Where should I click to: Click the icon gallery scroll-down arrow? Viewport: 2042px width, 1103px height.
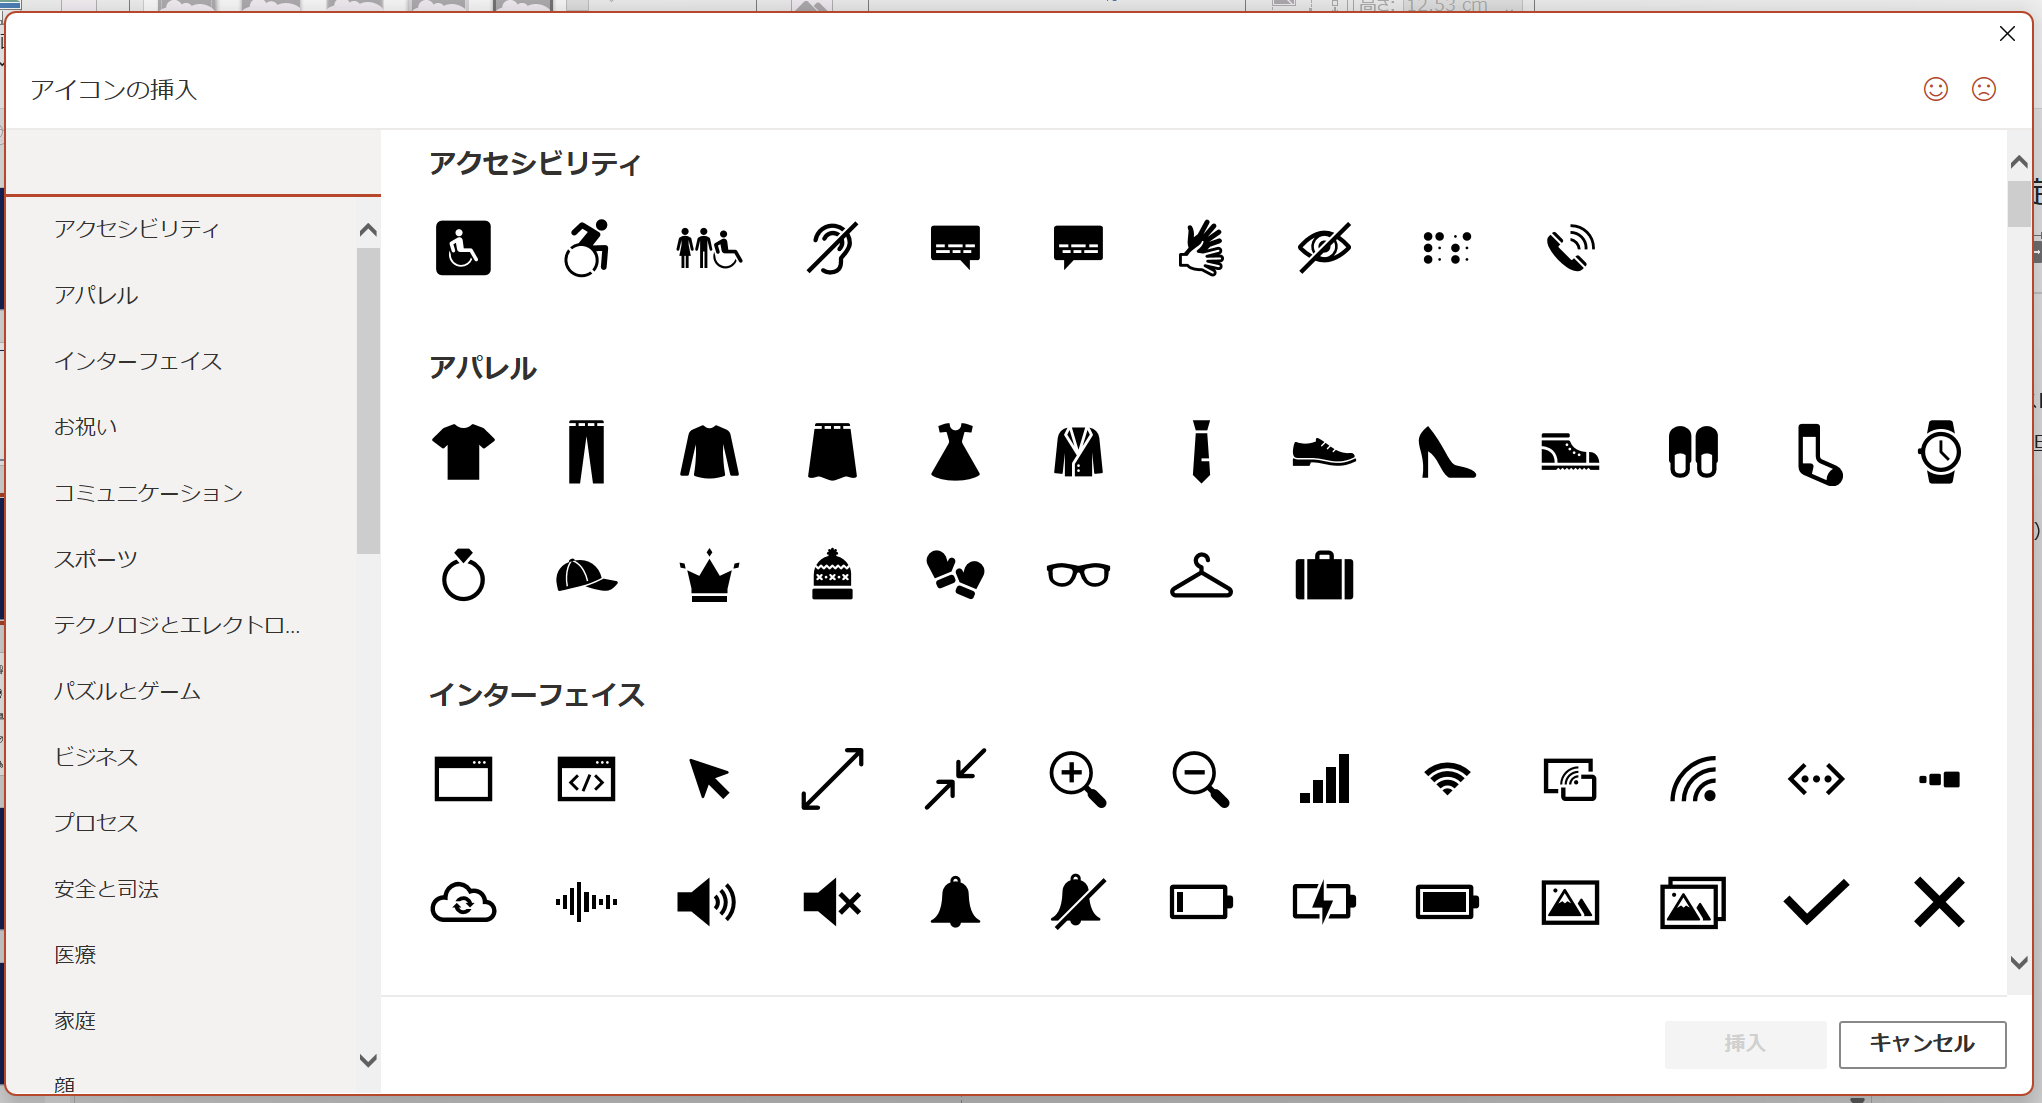pos(2019,963)
